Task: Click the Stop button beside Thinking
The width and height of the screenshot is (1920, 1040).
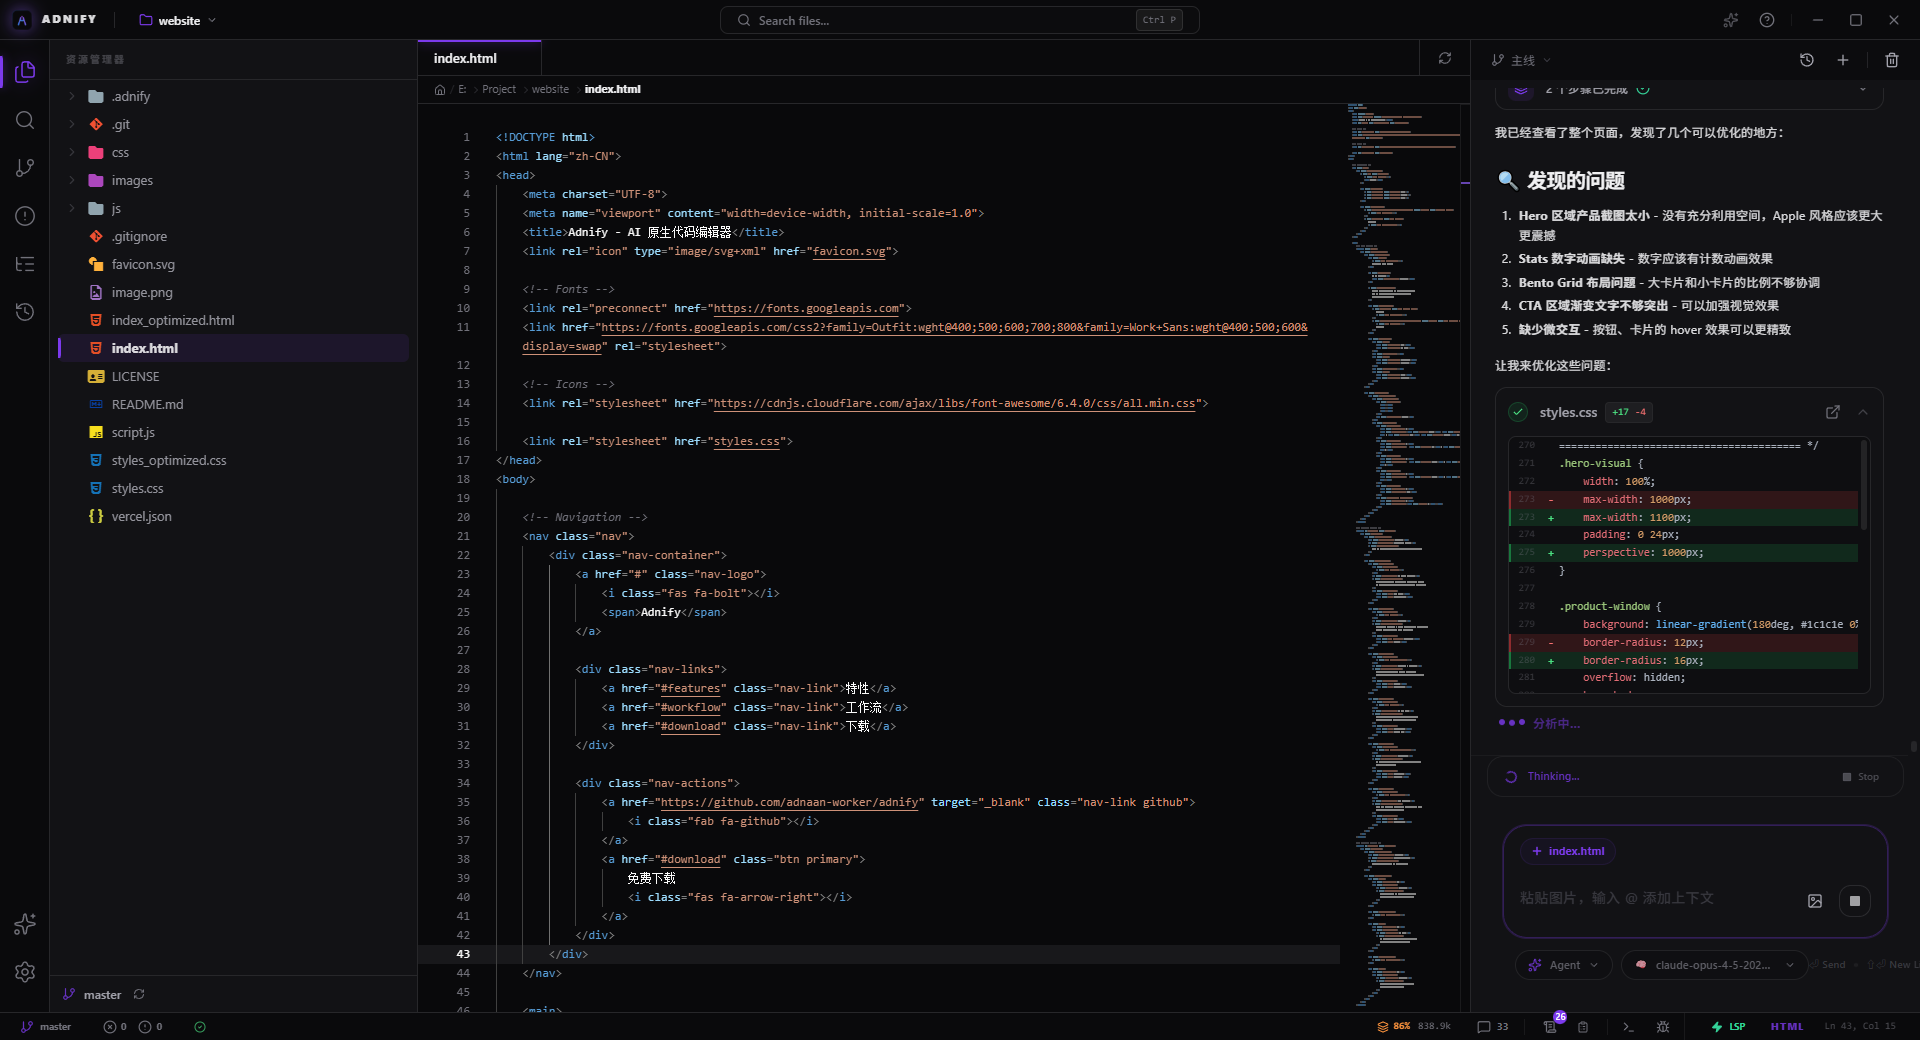Action: 1861,777
